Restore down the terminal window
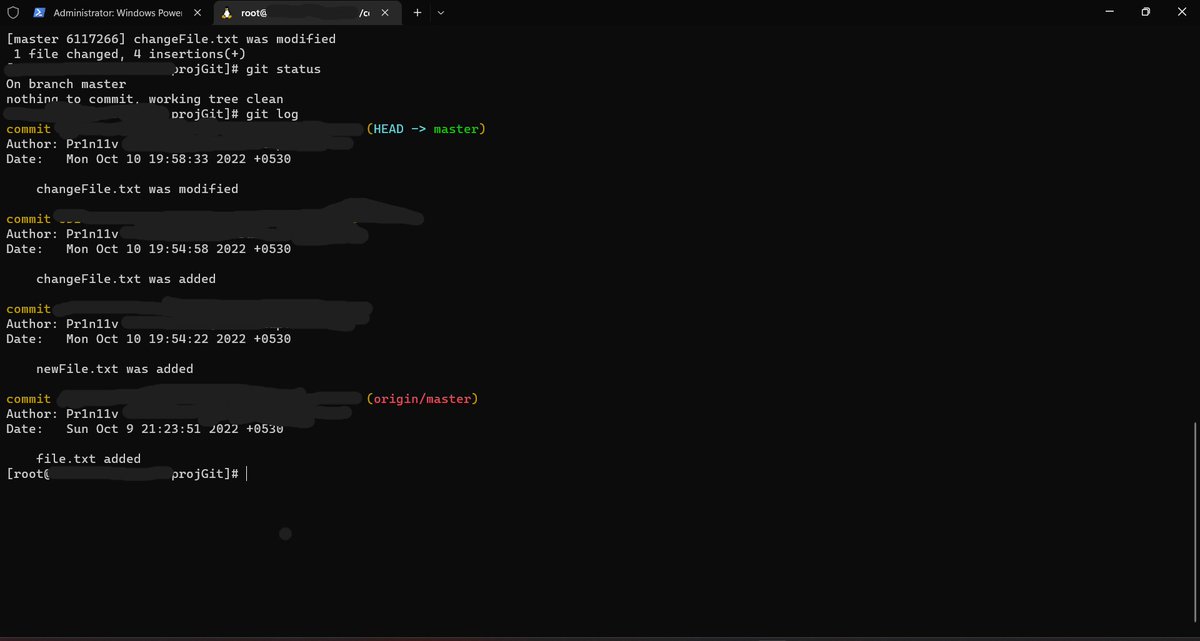This screenshot has width=1200, height=641. click(x=1146, y=12)
